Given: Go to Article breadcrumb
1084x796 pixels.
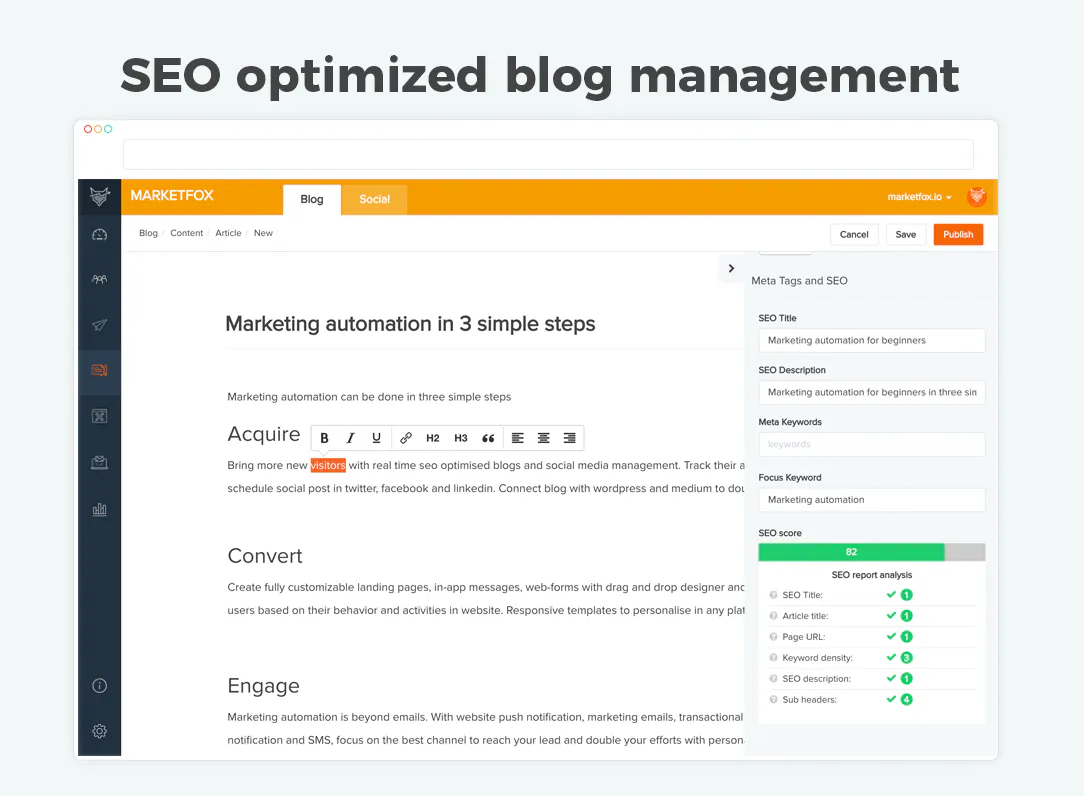Looking at the screenshot, I should point(228,233).
